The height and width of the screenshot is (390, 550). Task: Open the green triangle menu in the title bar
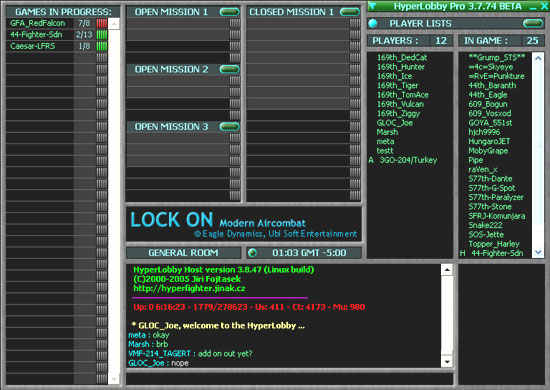click(373, 6)
